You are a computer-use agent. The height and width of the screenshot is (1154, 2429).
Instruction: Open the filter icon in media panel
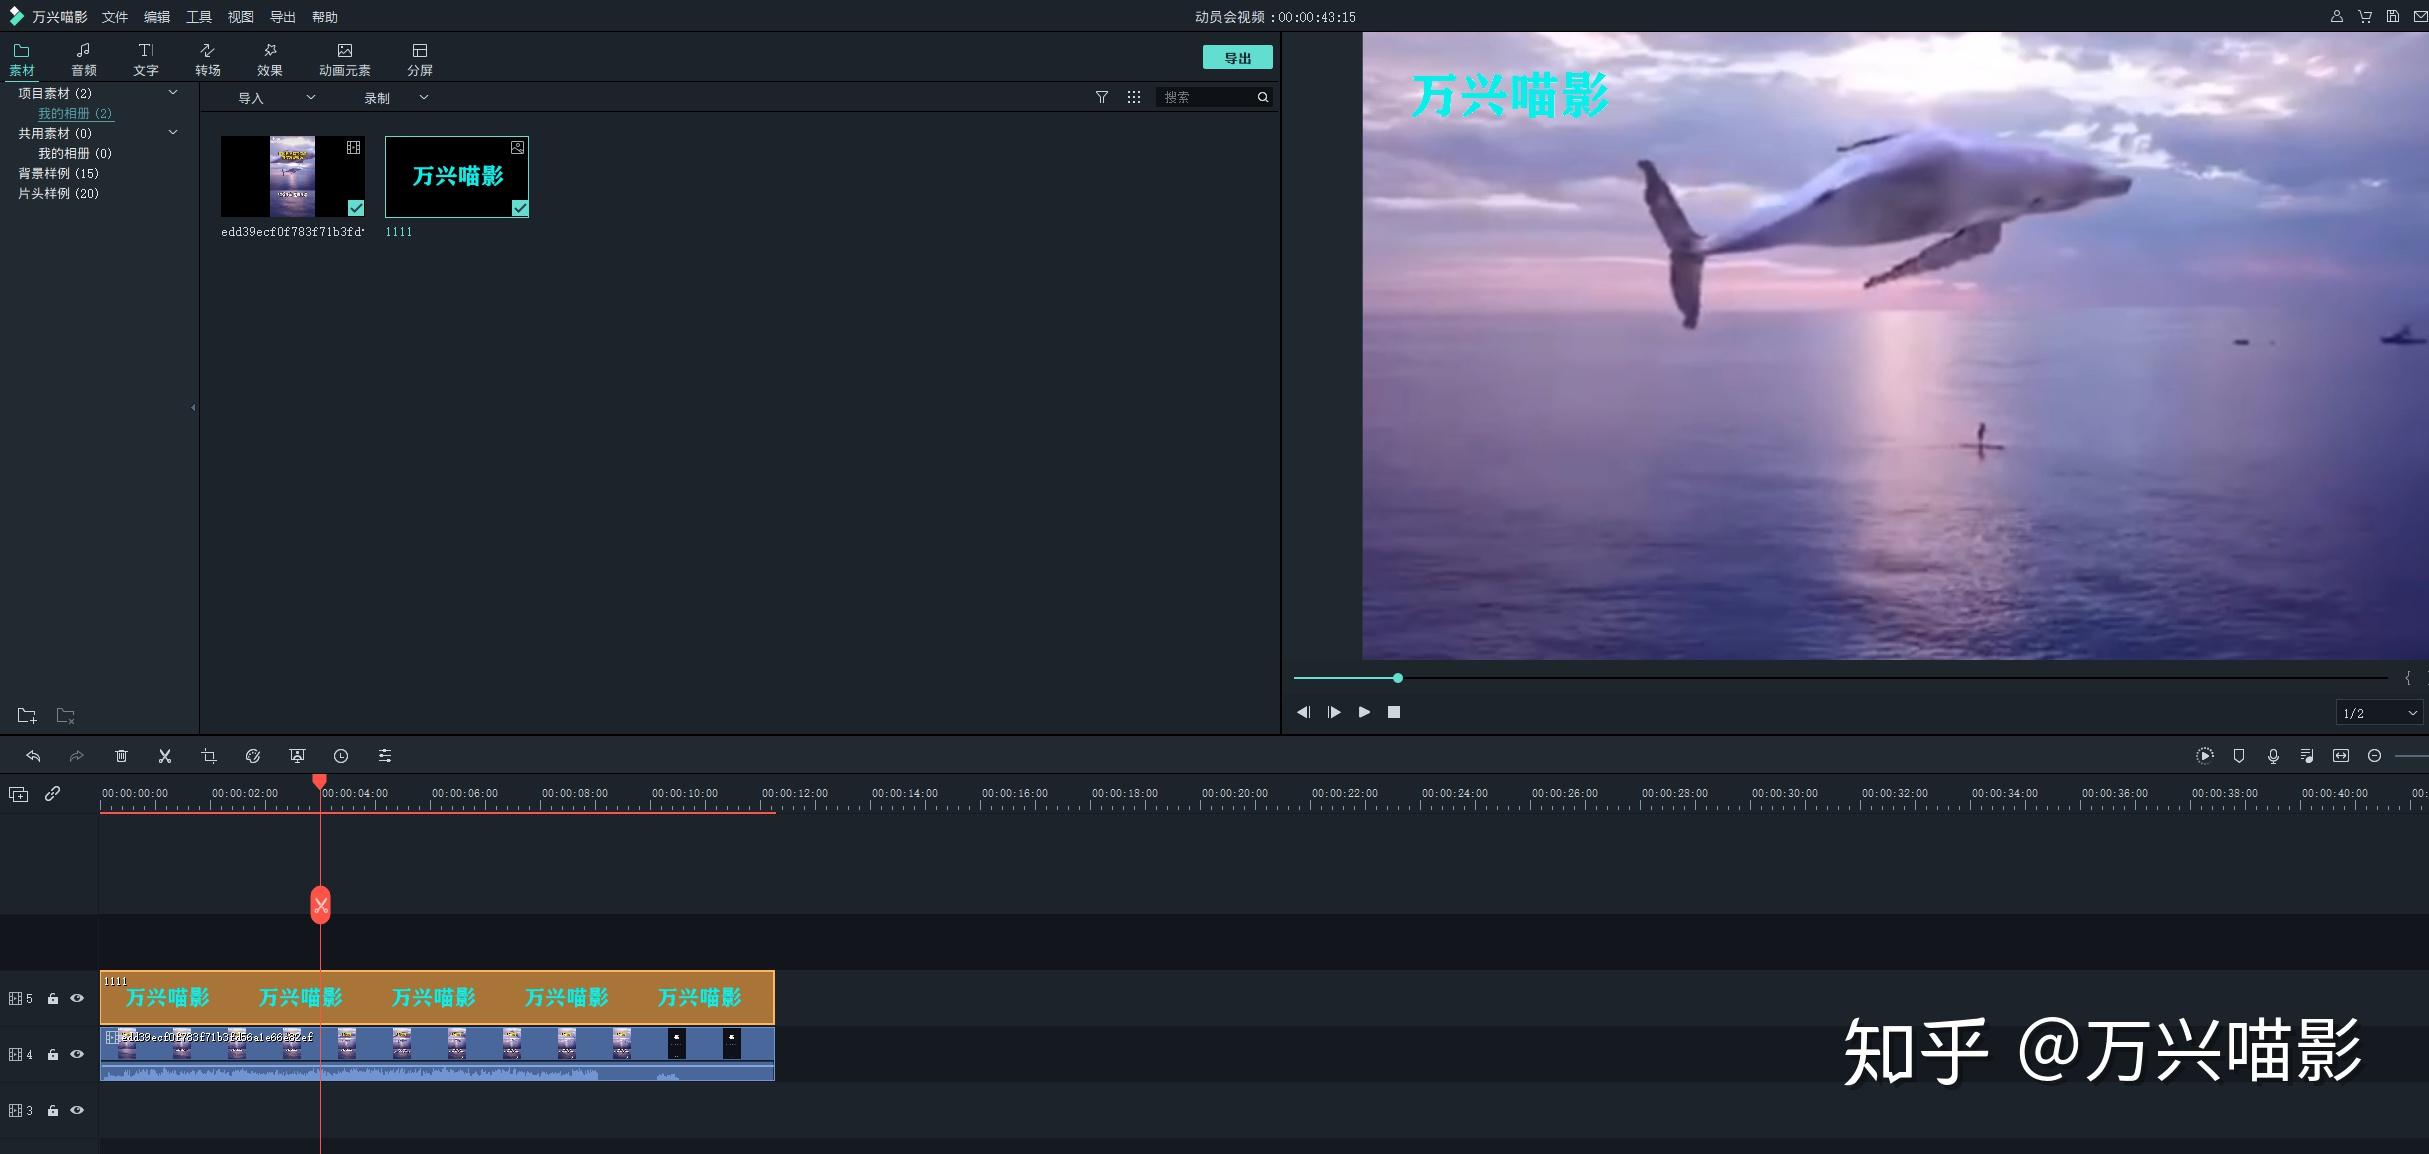pos(1101,97)
